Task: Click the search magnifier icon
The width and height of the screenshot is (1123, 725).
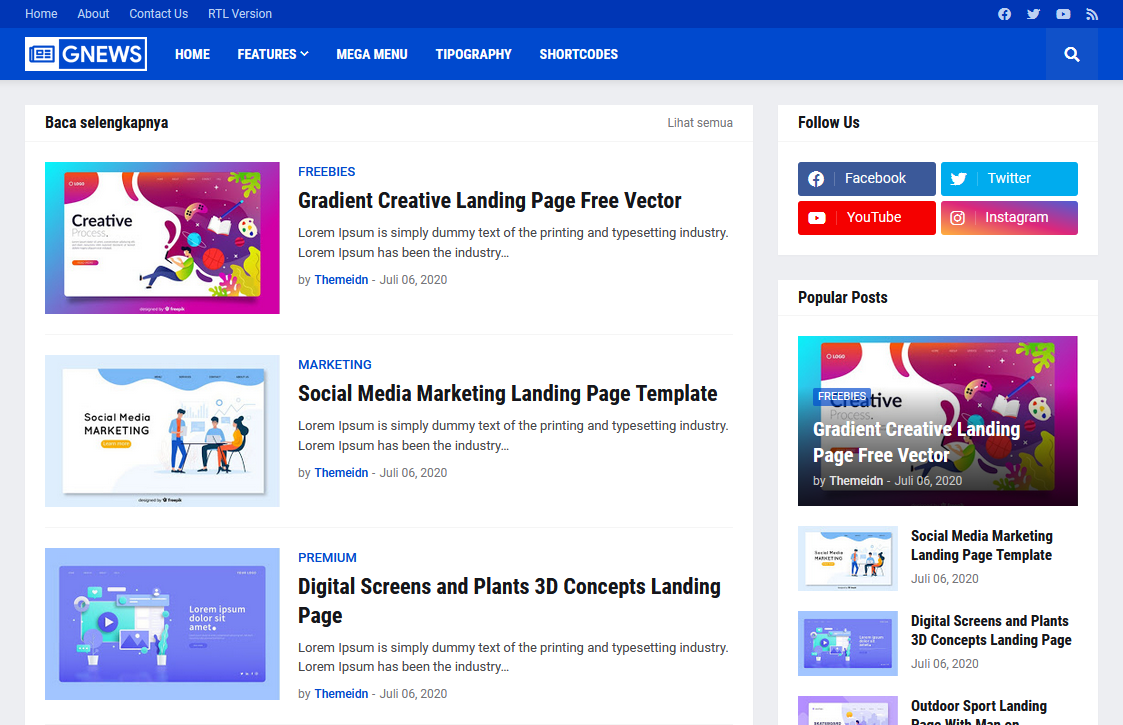Action: pyautogui.click(x=1071, y=54)
